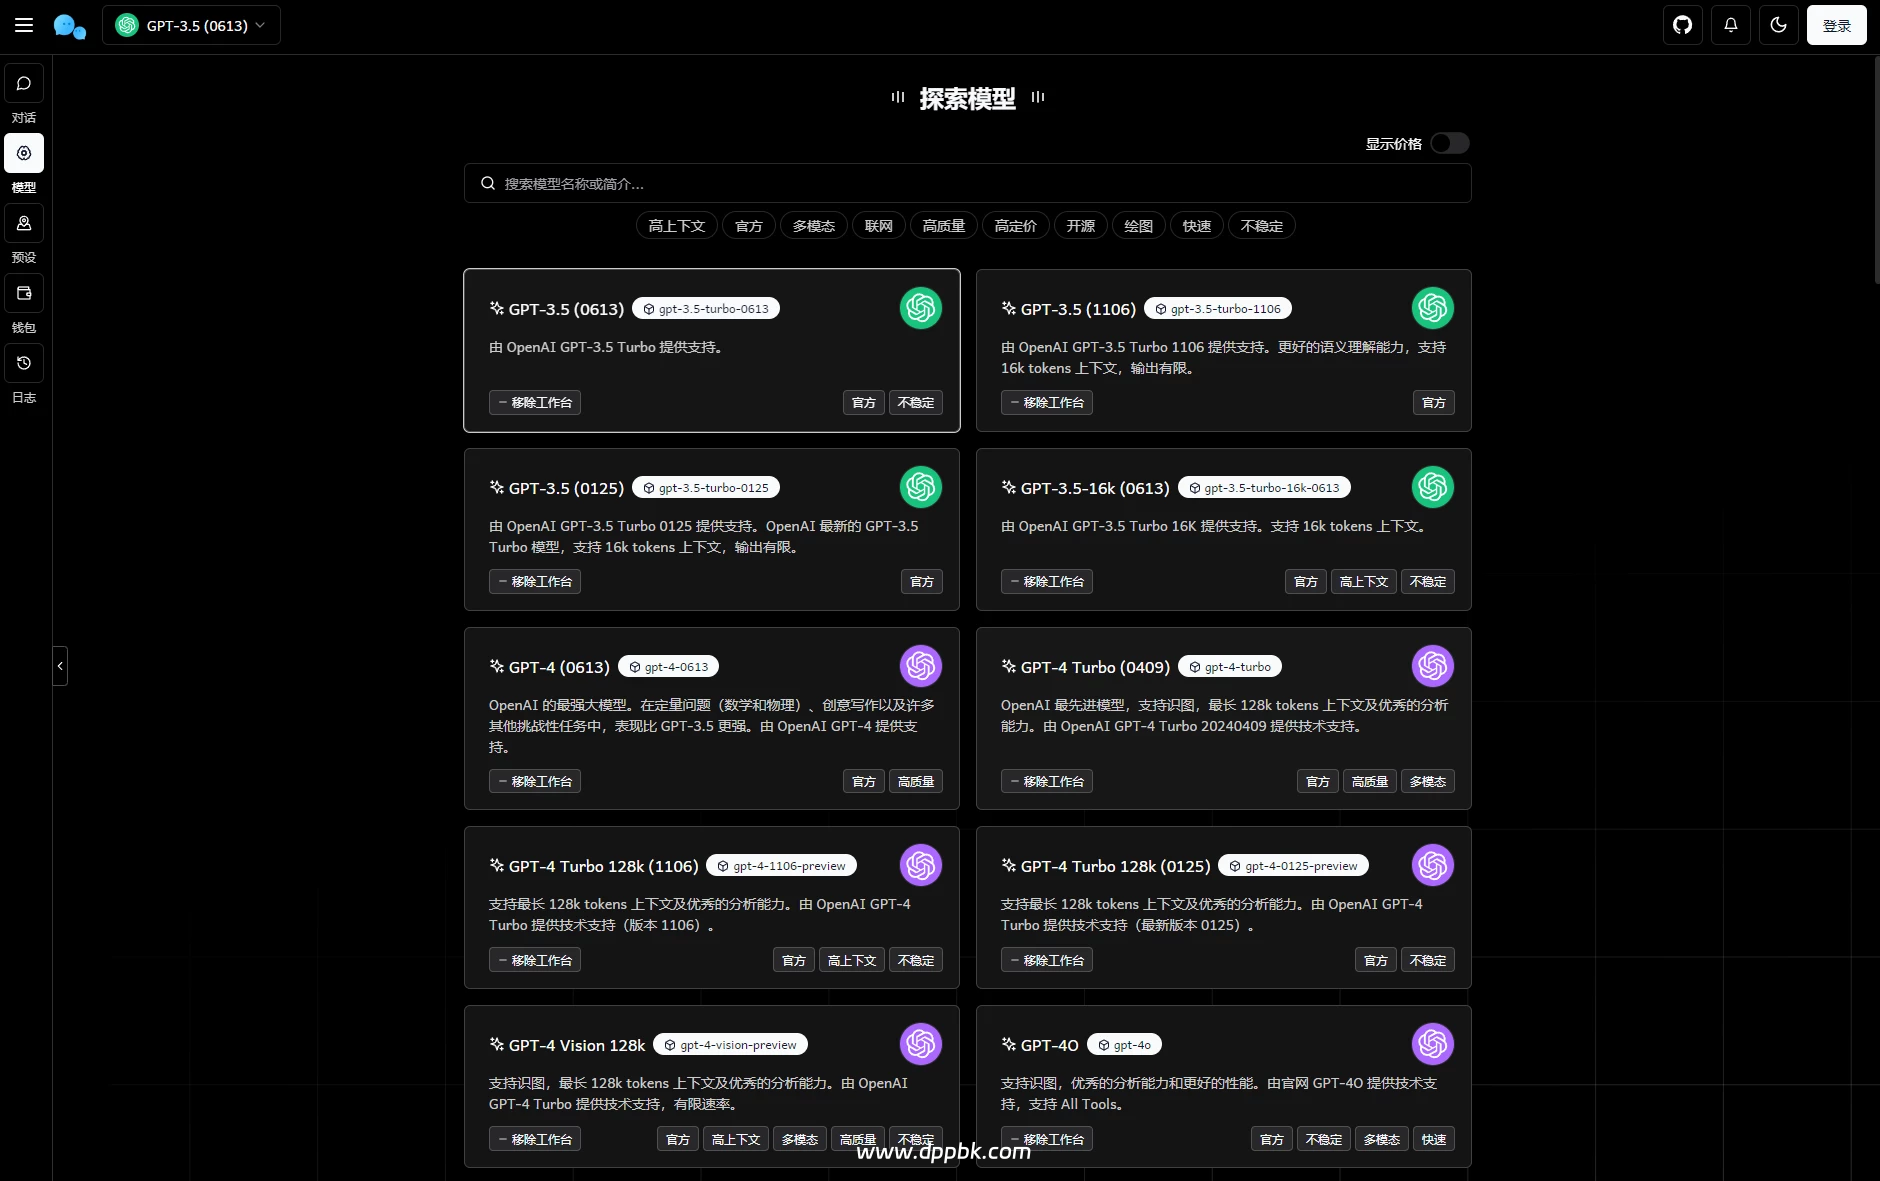Open the 模型 models sidebar icon
The height and width of the screenshot is (1181, 1880).
point(24,153)
